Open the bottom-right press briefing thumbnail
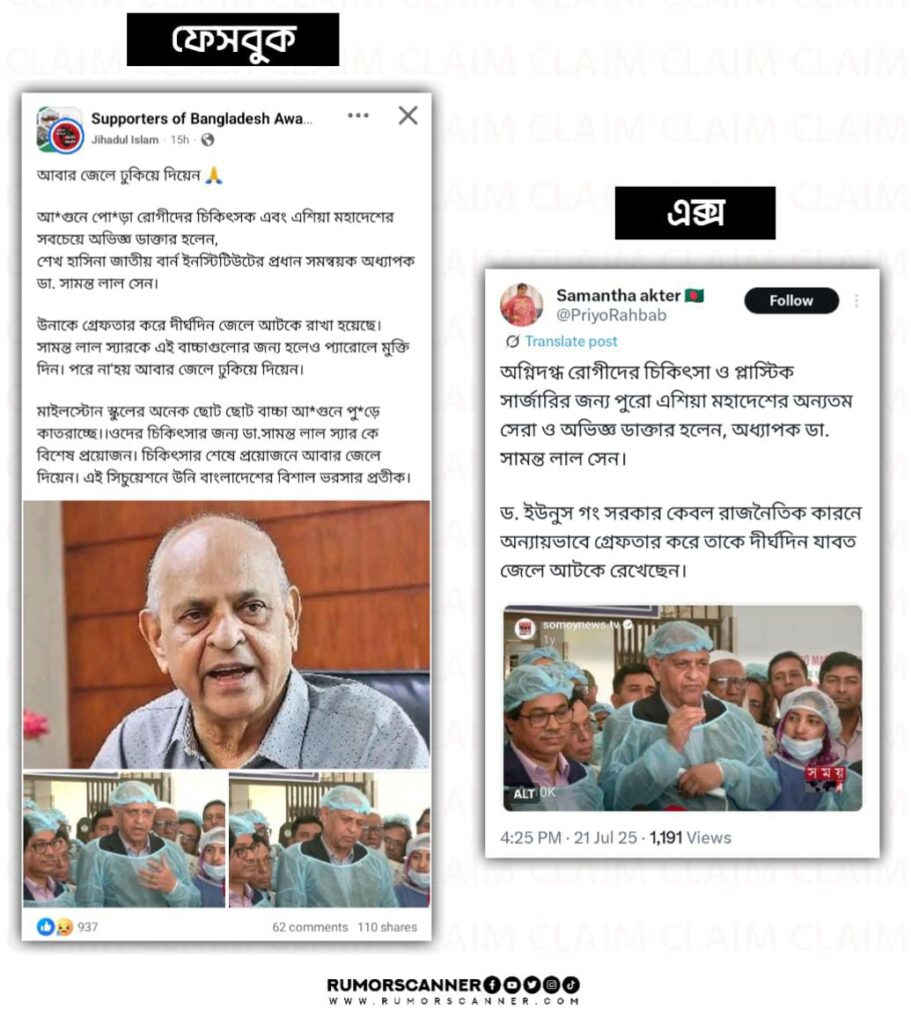This screenshot has height=1024, width=911. [x=329, y=840]
